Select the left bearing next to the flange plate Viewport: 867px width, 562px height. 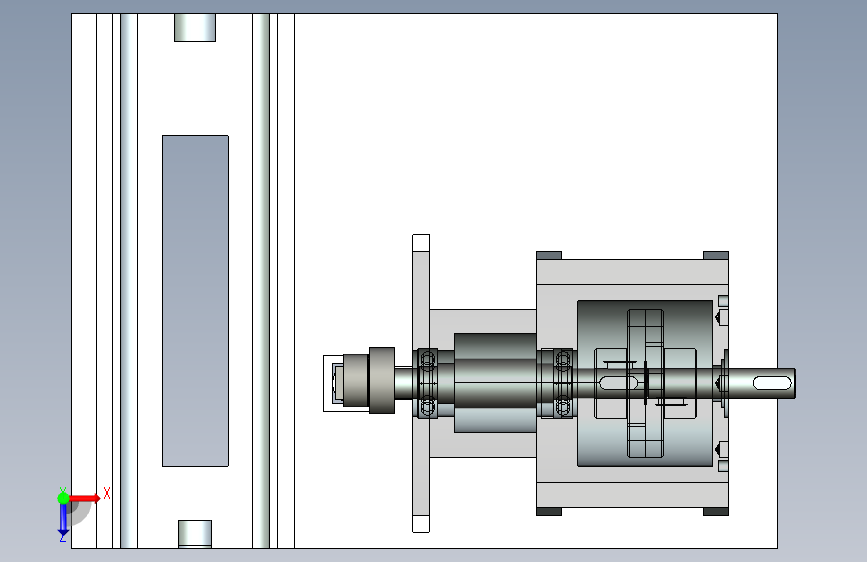(x=427, y=383)
